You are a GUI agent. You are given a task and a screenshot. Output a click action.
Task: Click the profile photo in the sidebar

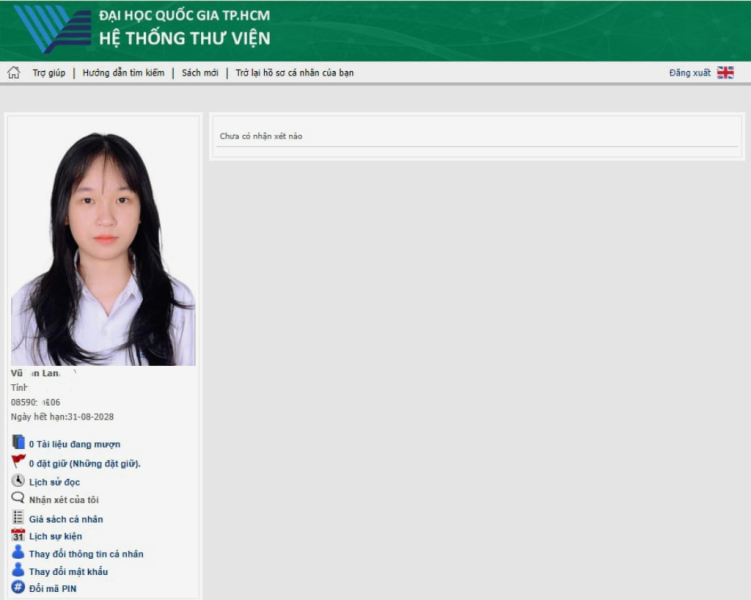click(103, 249)
